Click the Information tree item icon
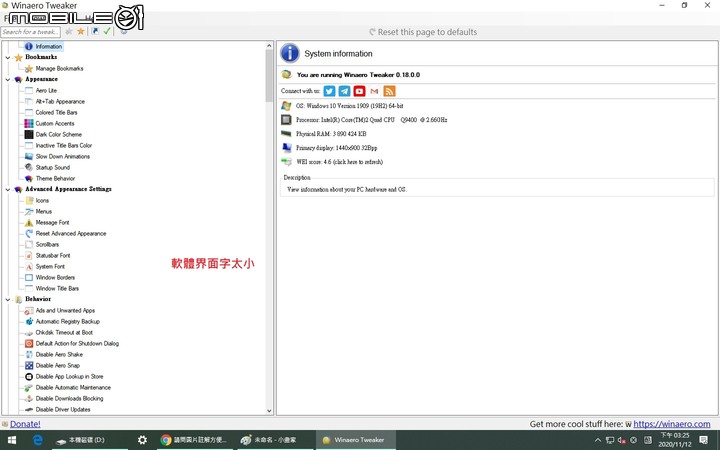 (29, 46)
